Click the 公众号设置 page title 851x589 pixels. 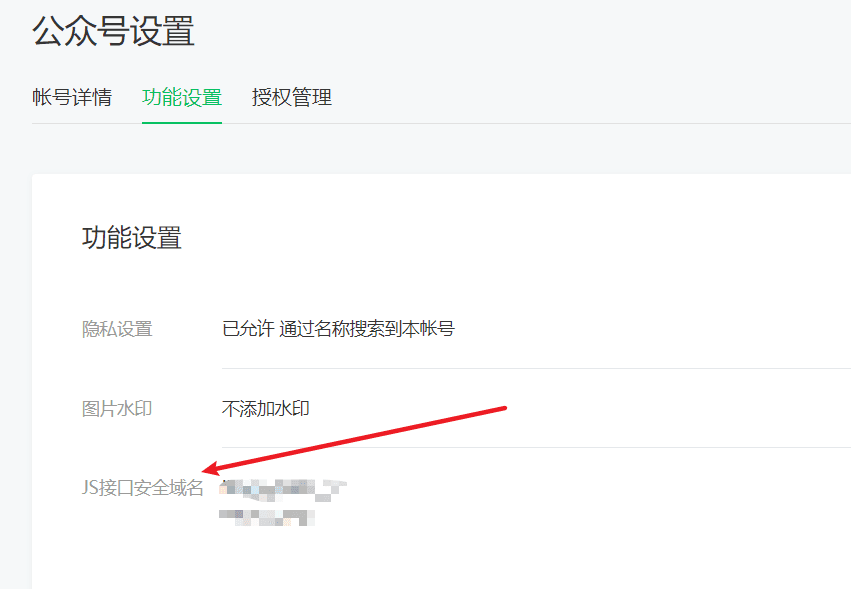[113, 31]
